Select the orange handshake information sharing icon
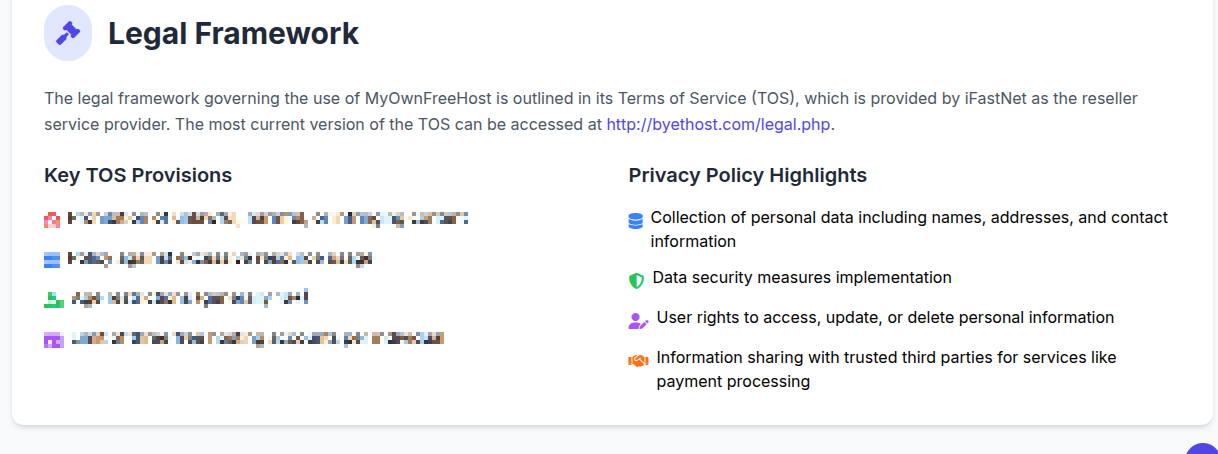Viewport: 1218px width, 454px height. (638, 361)
